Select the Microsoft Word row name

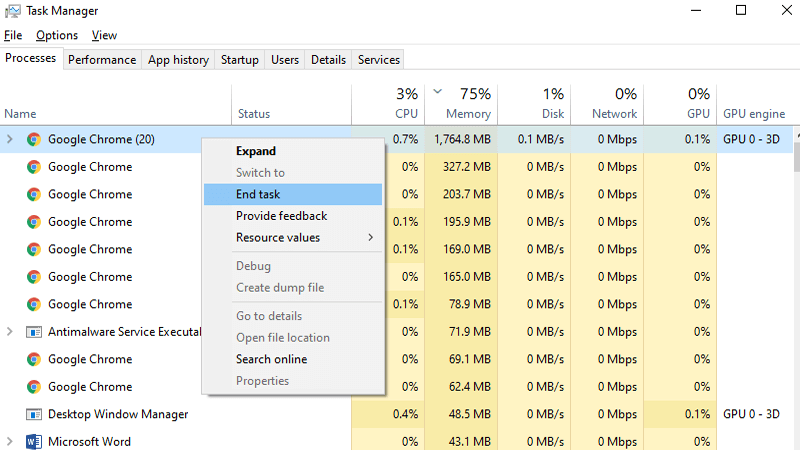click(x=89, y=442)
